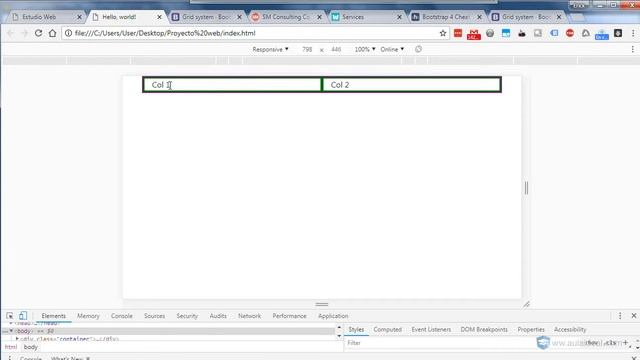Activate the inspect element picker icon
Viewport: 640px width, 360px height.
(9, 316)
